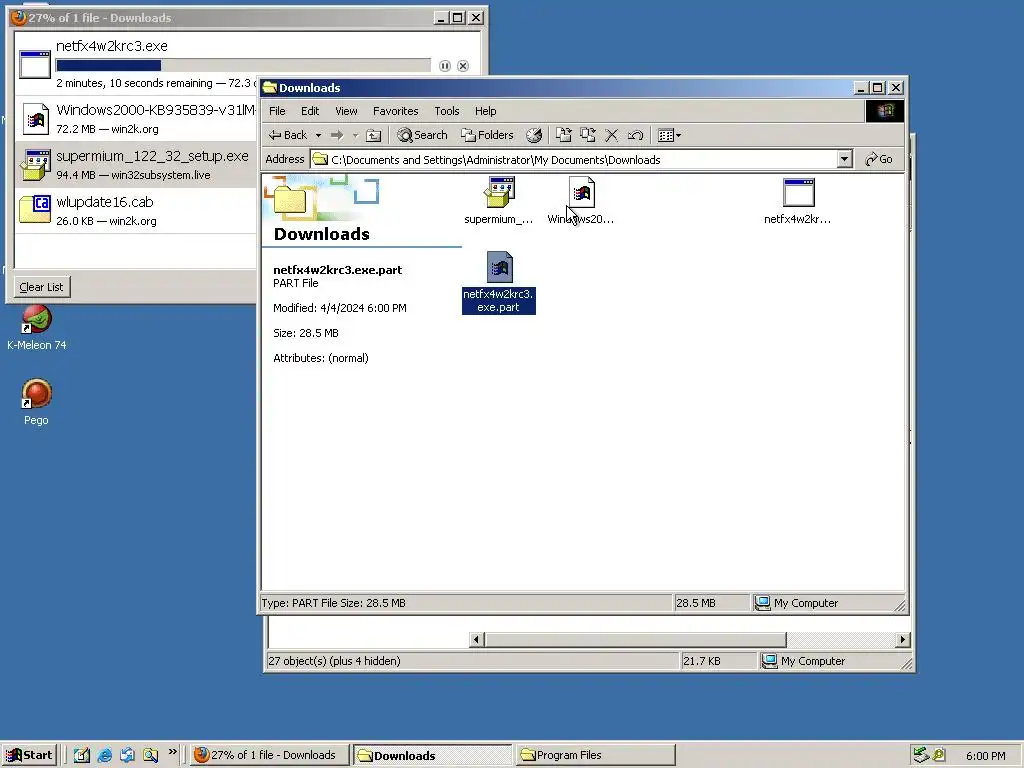Open the File menu in Downloads explorer
This screenshot has height=768, width=1024.
pos(277,111)
